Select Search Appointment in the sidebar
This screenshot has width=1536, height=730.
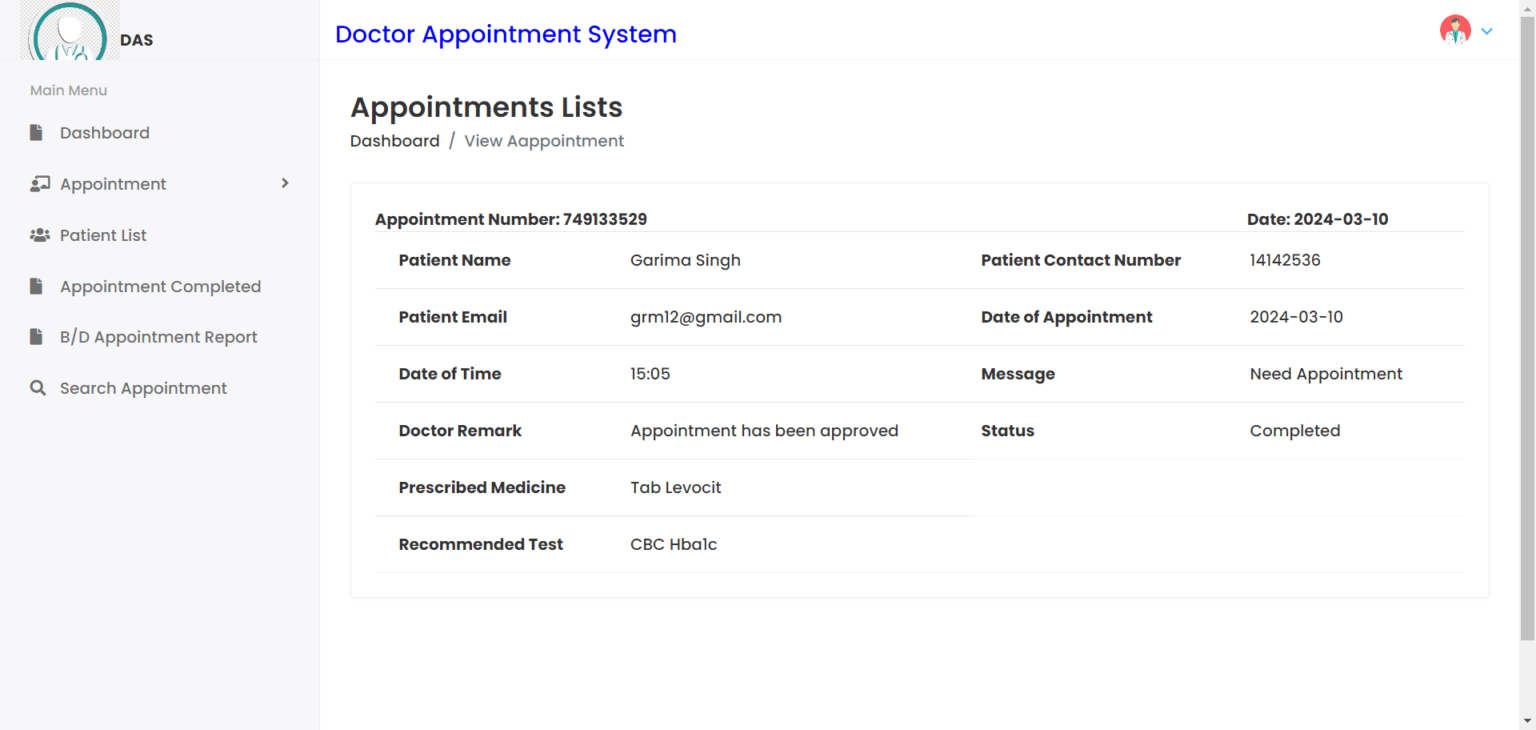point(144,387)
